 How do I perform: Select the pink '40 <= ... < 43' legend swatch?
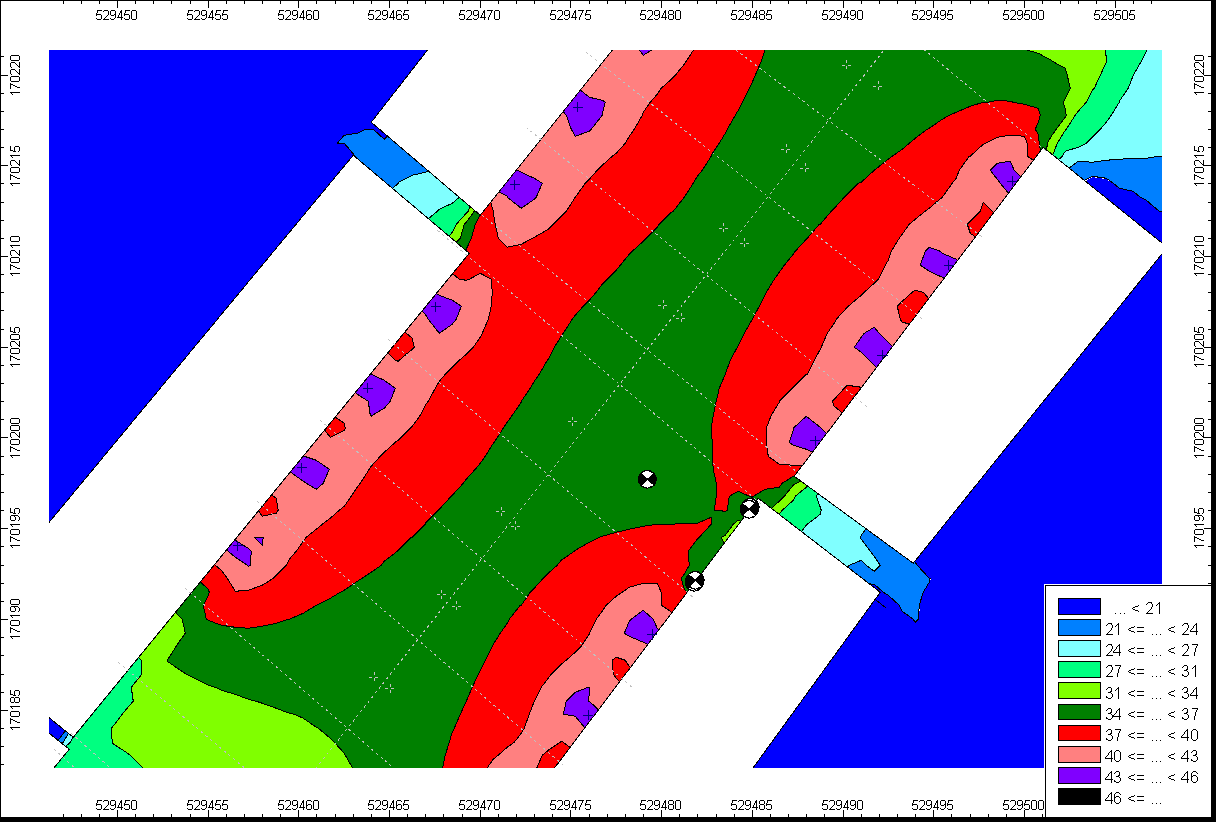(x=1079, y=755)
